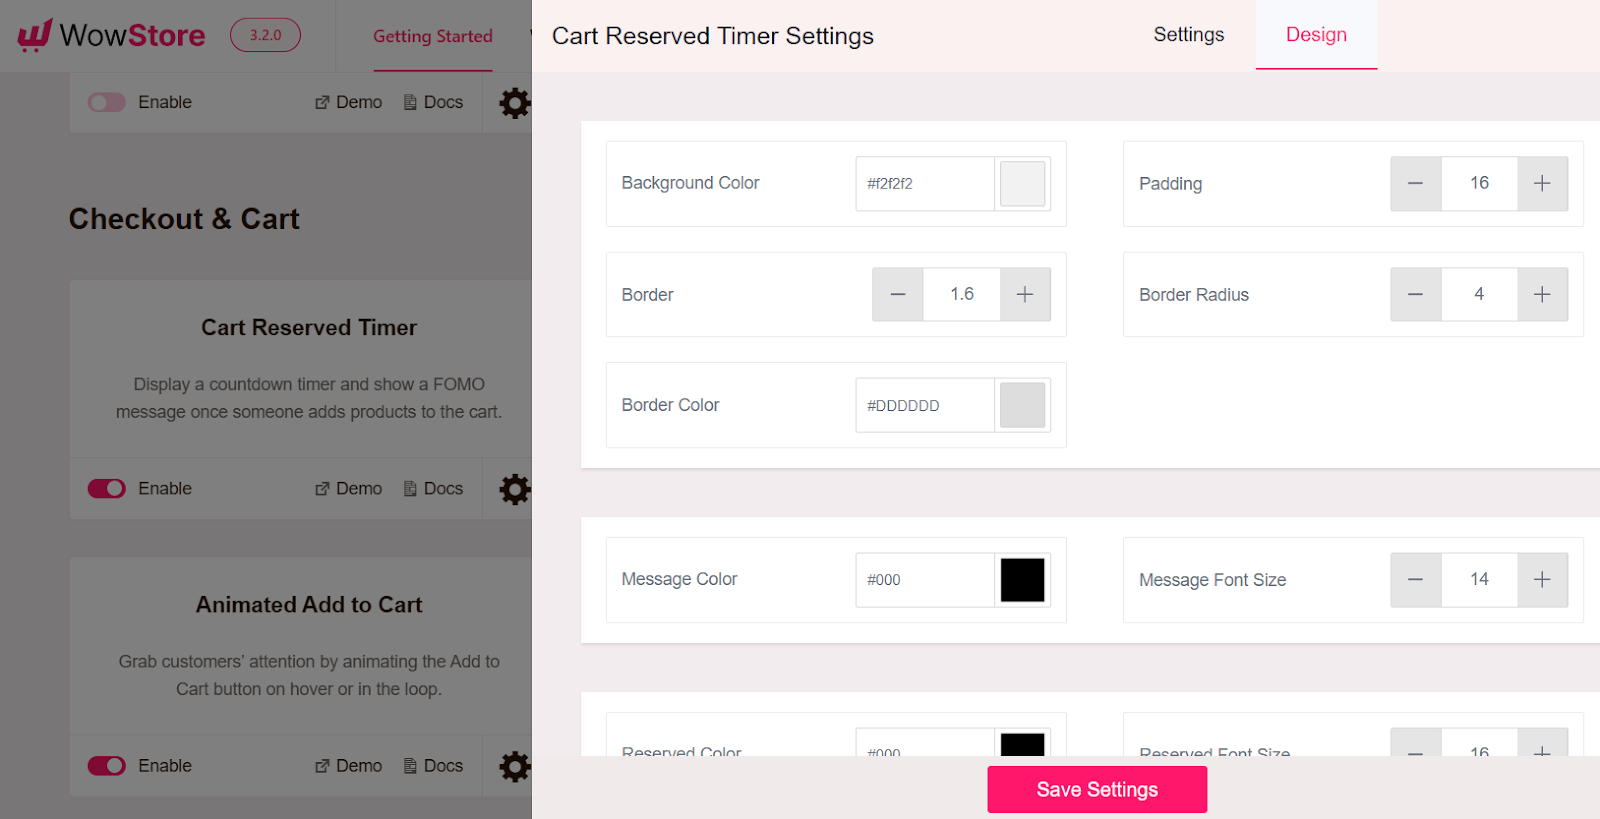
Task: Open the Demo link for Cart Reserved Timer
Action: (x=347, y=489)
